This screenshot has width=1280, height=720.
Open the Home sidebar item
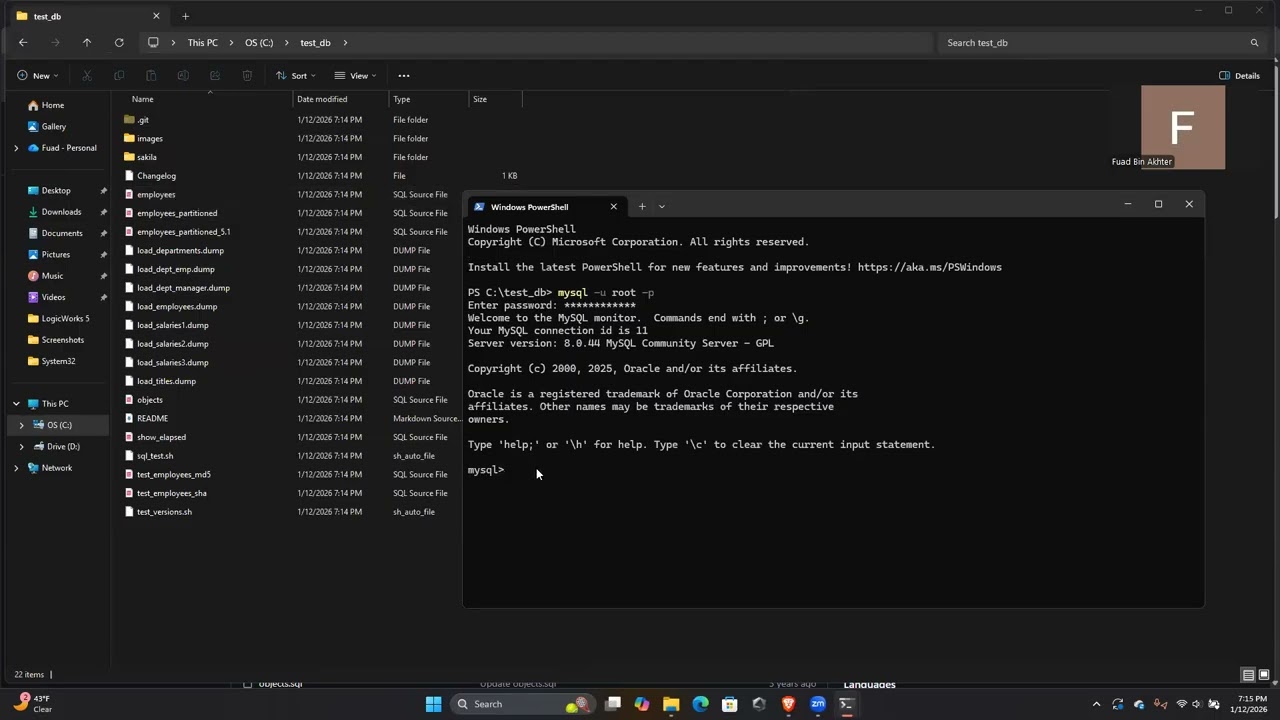(53, 105)
